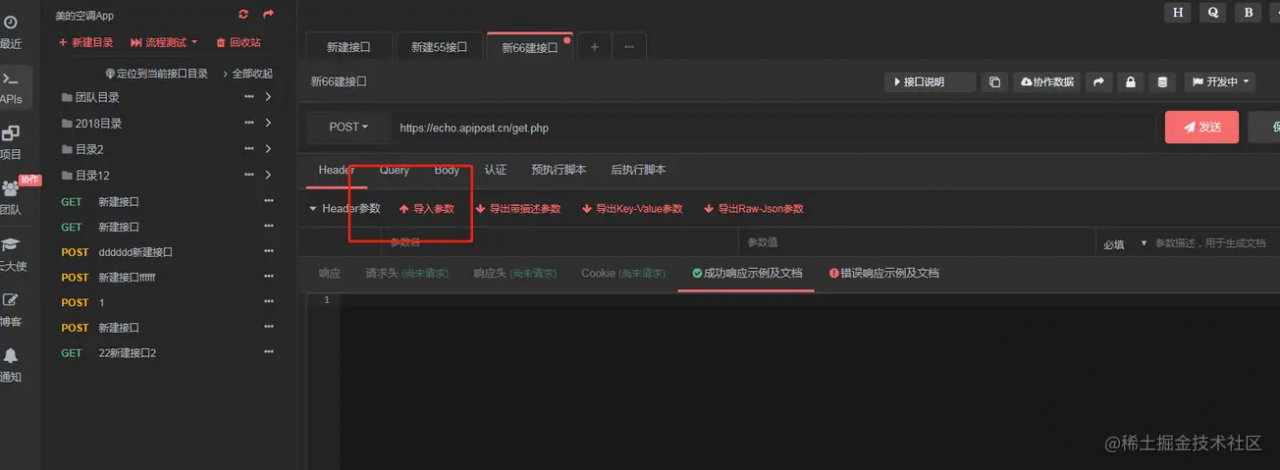Open the database icon in the toolbar
The image size is (1280, 470).
point(1161,82)
